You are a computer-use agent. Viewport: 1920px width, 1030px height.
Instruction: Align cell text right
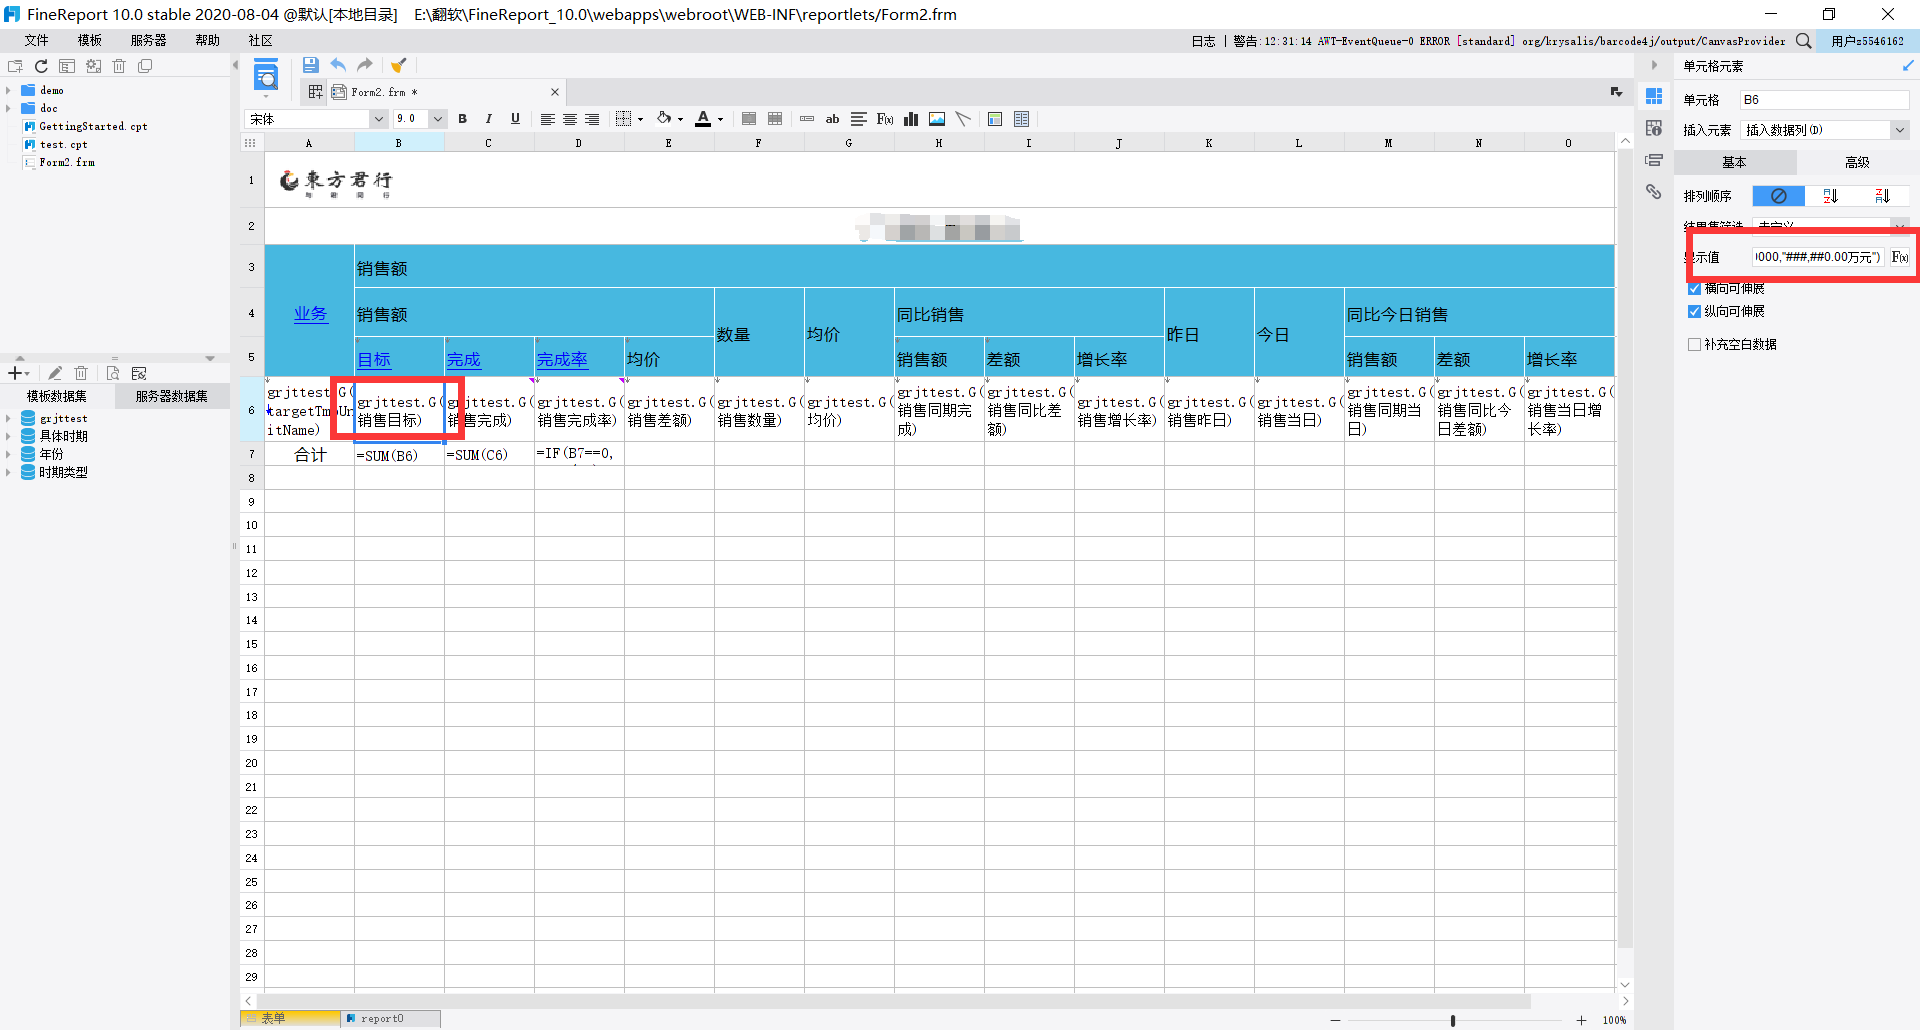pyautogui.click(x=592, y=119)
